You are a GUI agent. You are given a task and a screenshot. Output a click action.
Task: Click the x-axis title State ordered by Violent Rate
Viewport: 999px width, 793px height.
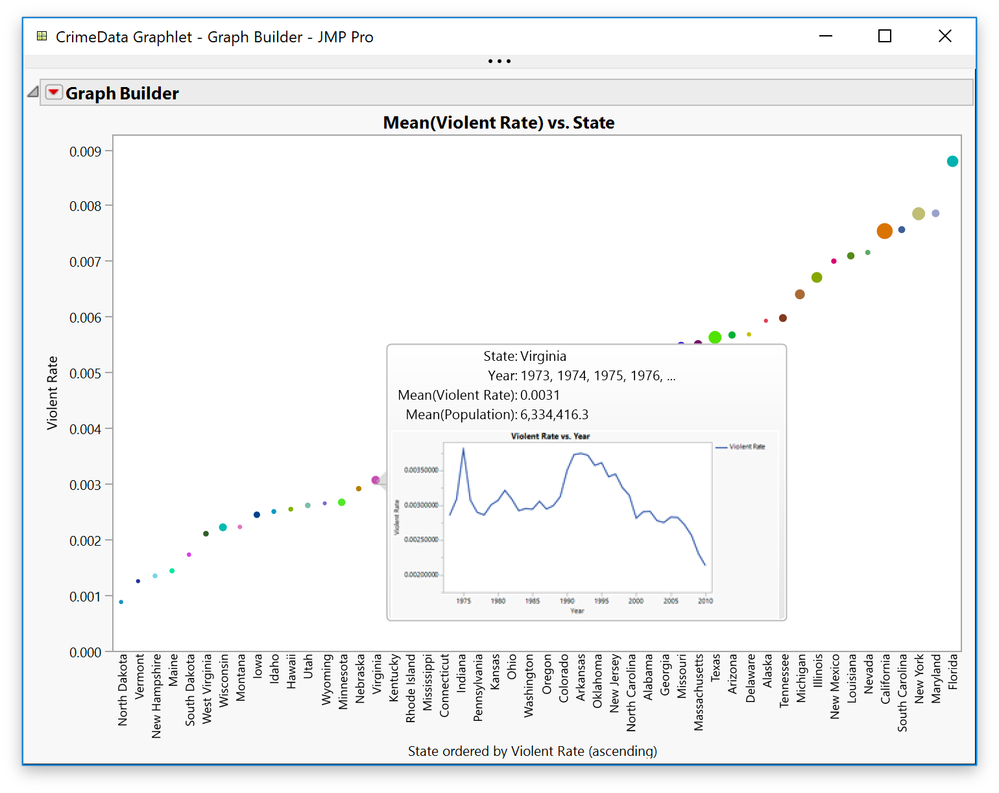532,751
